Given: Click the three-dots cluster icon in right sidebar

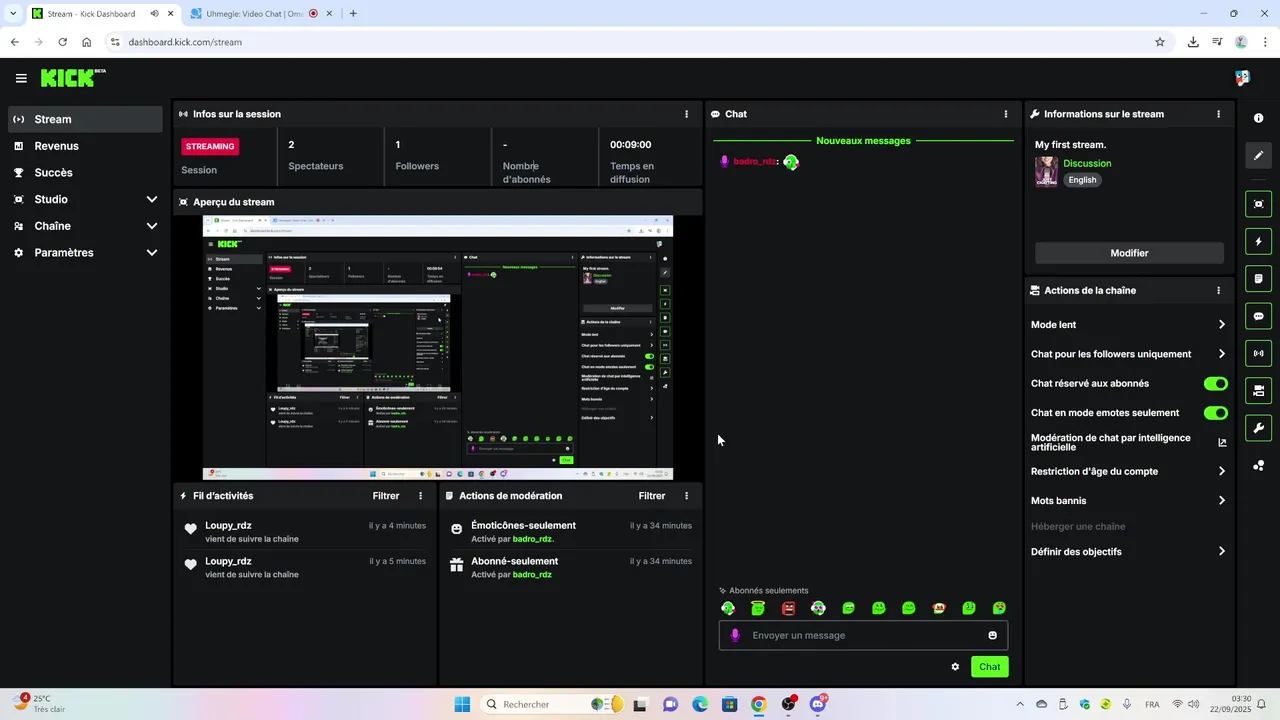Looking at the screenshot, I should (x=1258, y=465).
